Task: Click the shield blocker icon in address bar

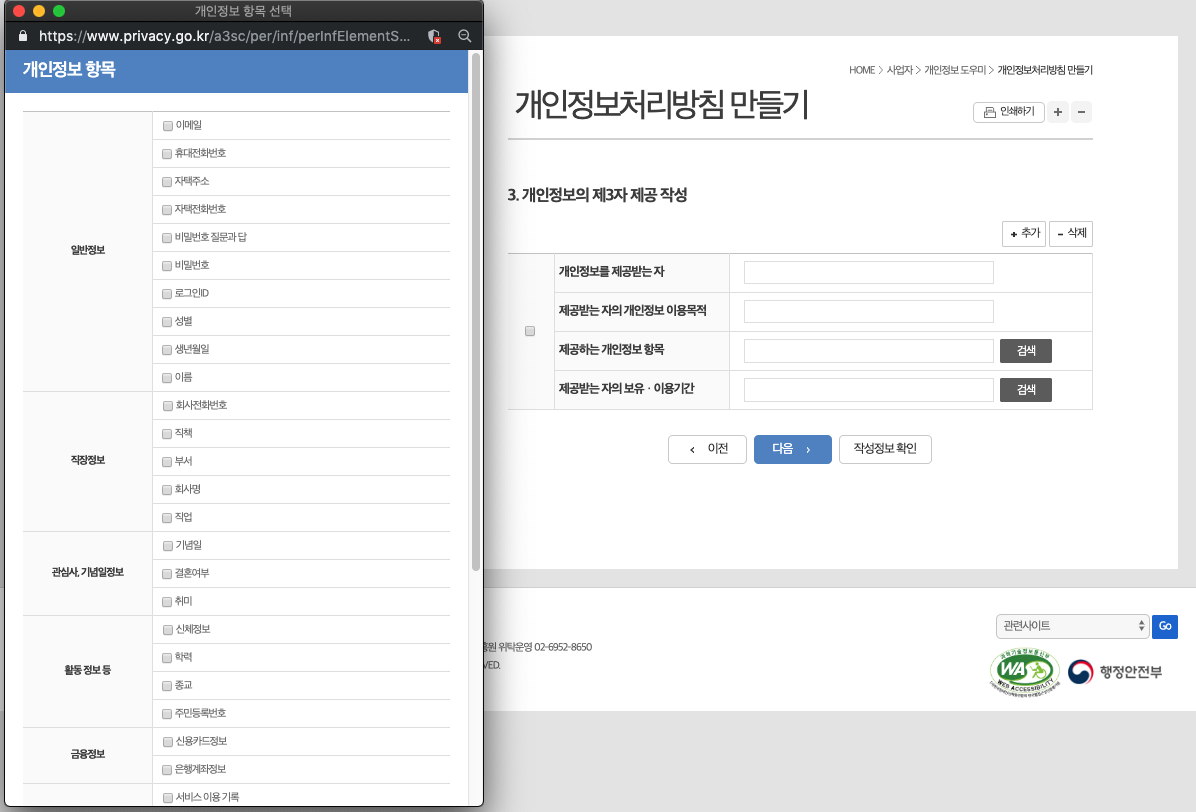Action: [x=434, y=36]
